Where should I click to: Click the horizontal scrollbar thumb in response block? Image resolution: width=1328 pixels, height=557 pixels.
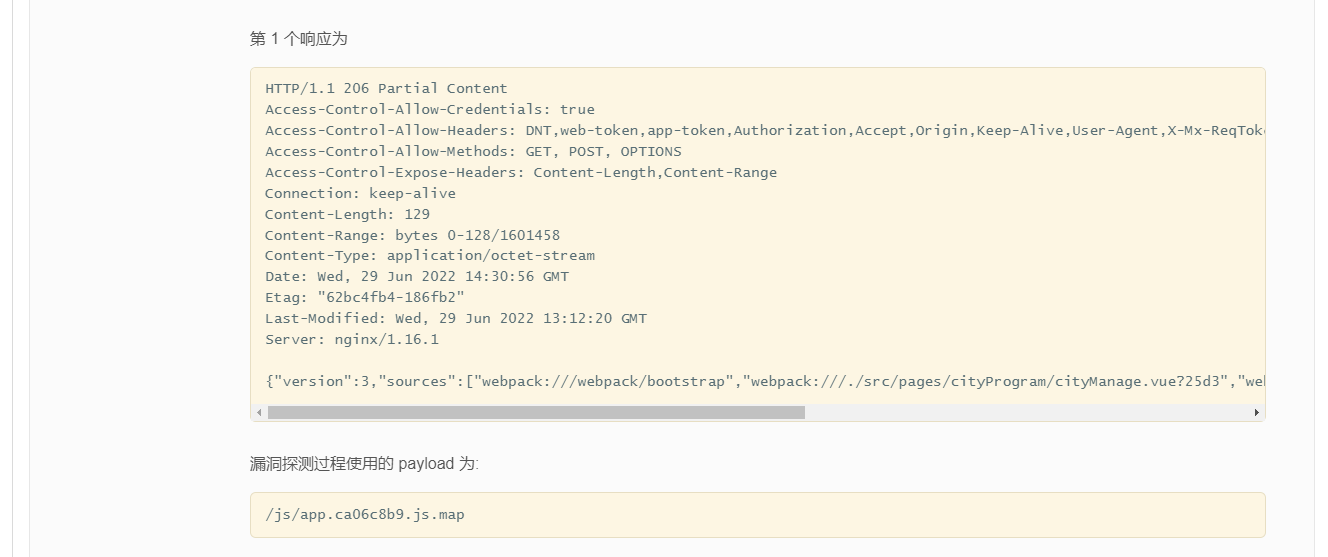point(536,412)
